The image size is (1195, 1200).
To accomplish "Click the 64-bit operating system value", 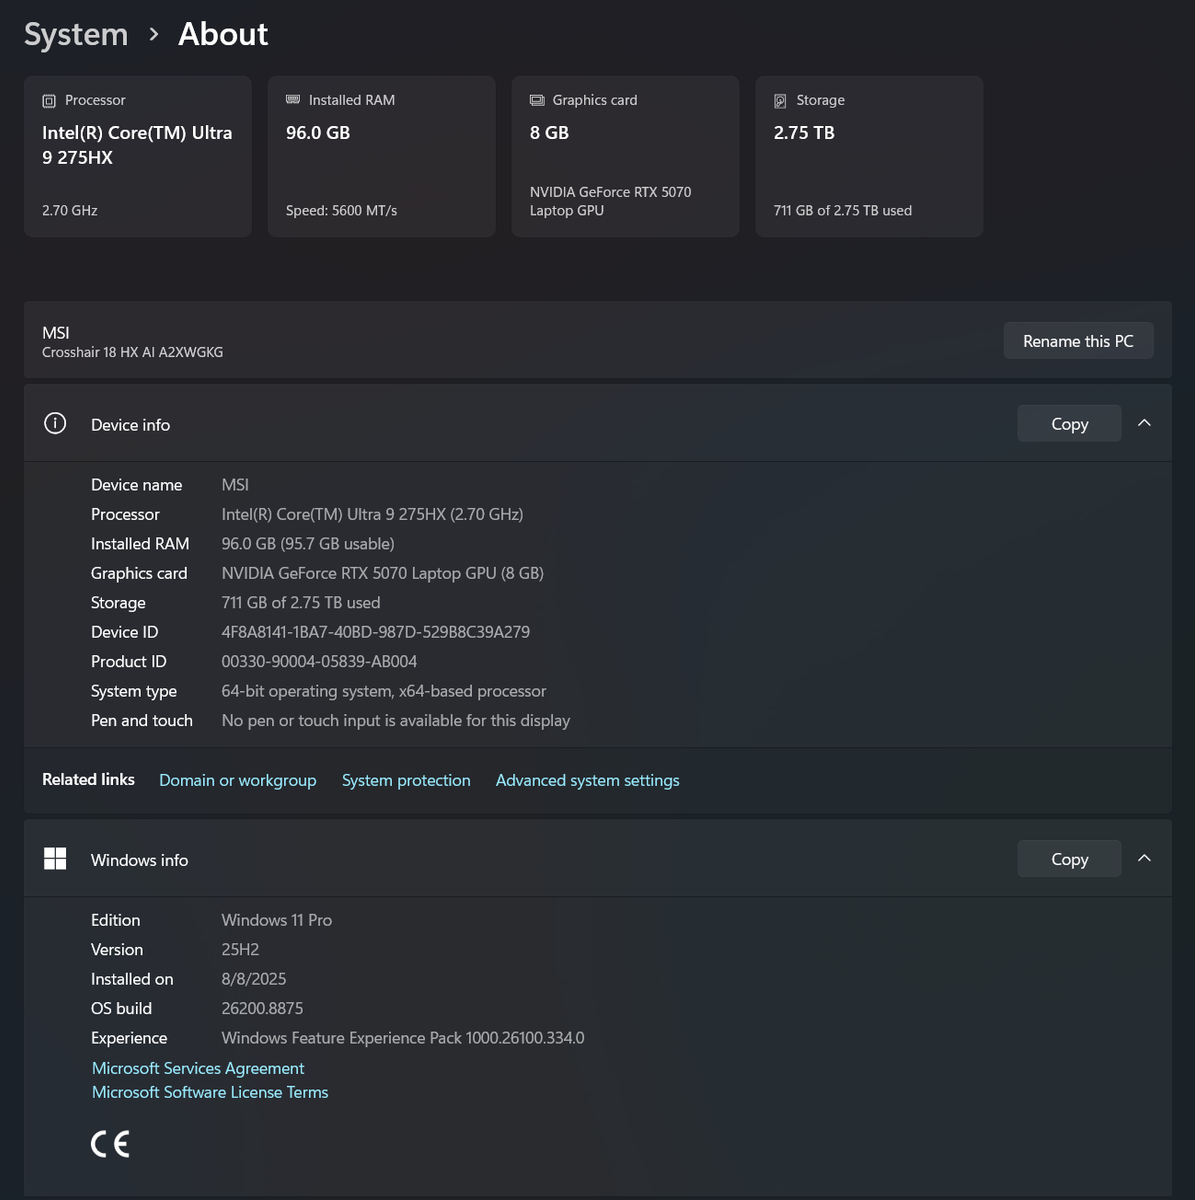I will (384, 691).
